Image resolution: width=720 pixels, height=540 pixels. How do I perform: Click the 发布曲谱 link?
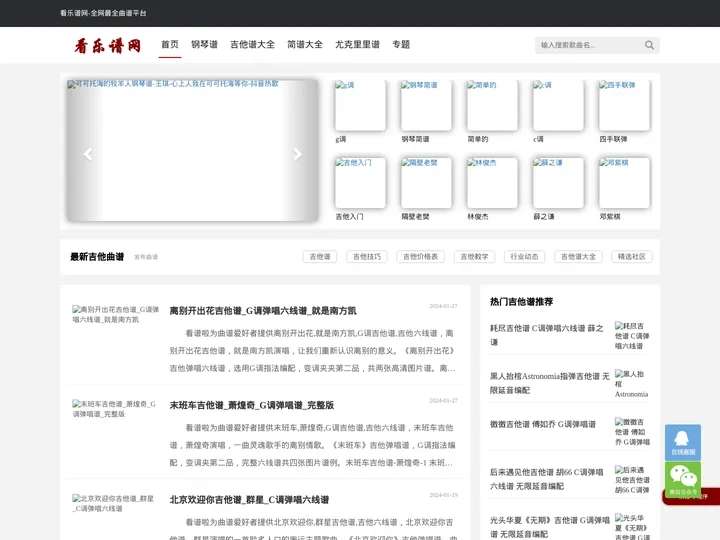coord(146,257)
